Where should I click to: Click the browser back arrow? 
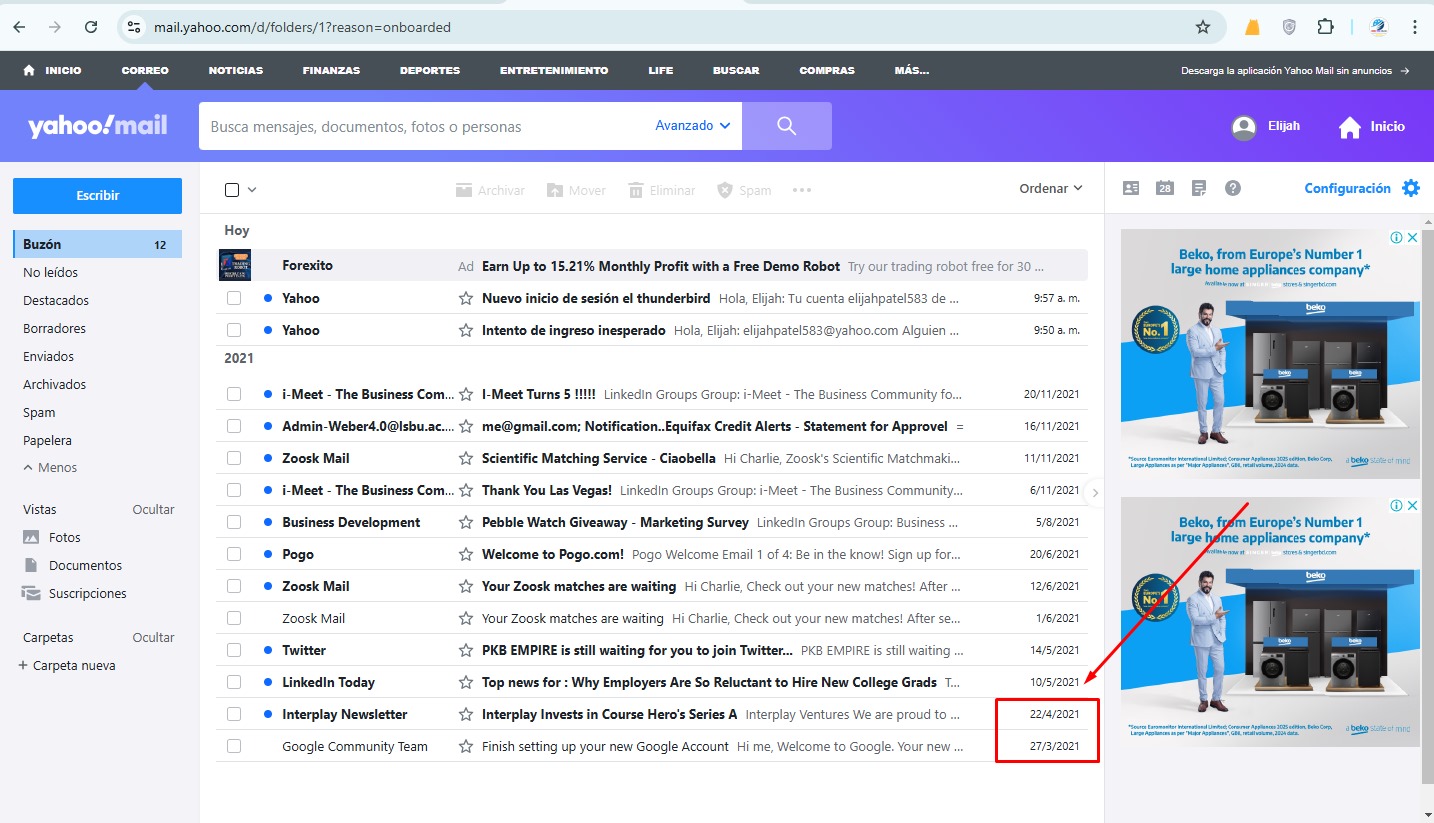19,27
